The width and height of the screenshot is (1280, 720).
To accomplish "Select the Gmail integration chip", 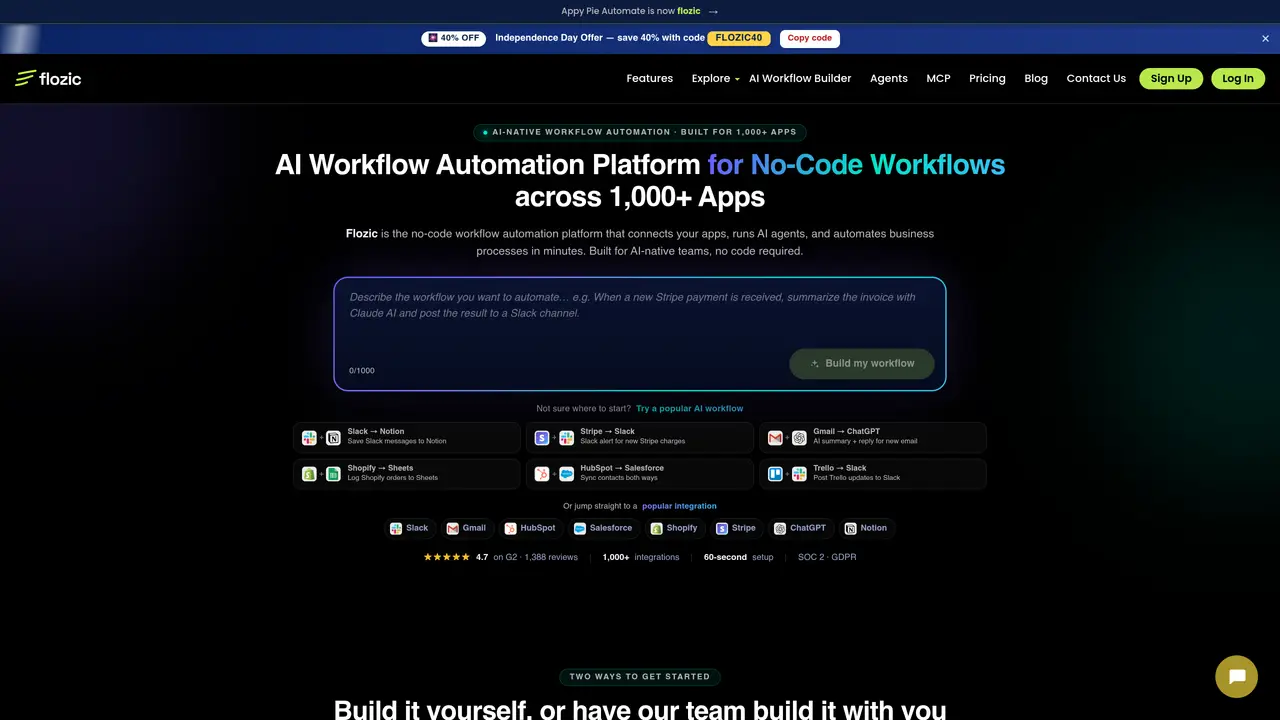I will 466,528.
